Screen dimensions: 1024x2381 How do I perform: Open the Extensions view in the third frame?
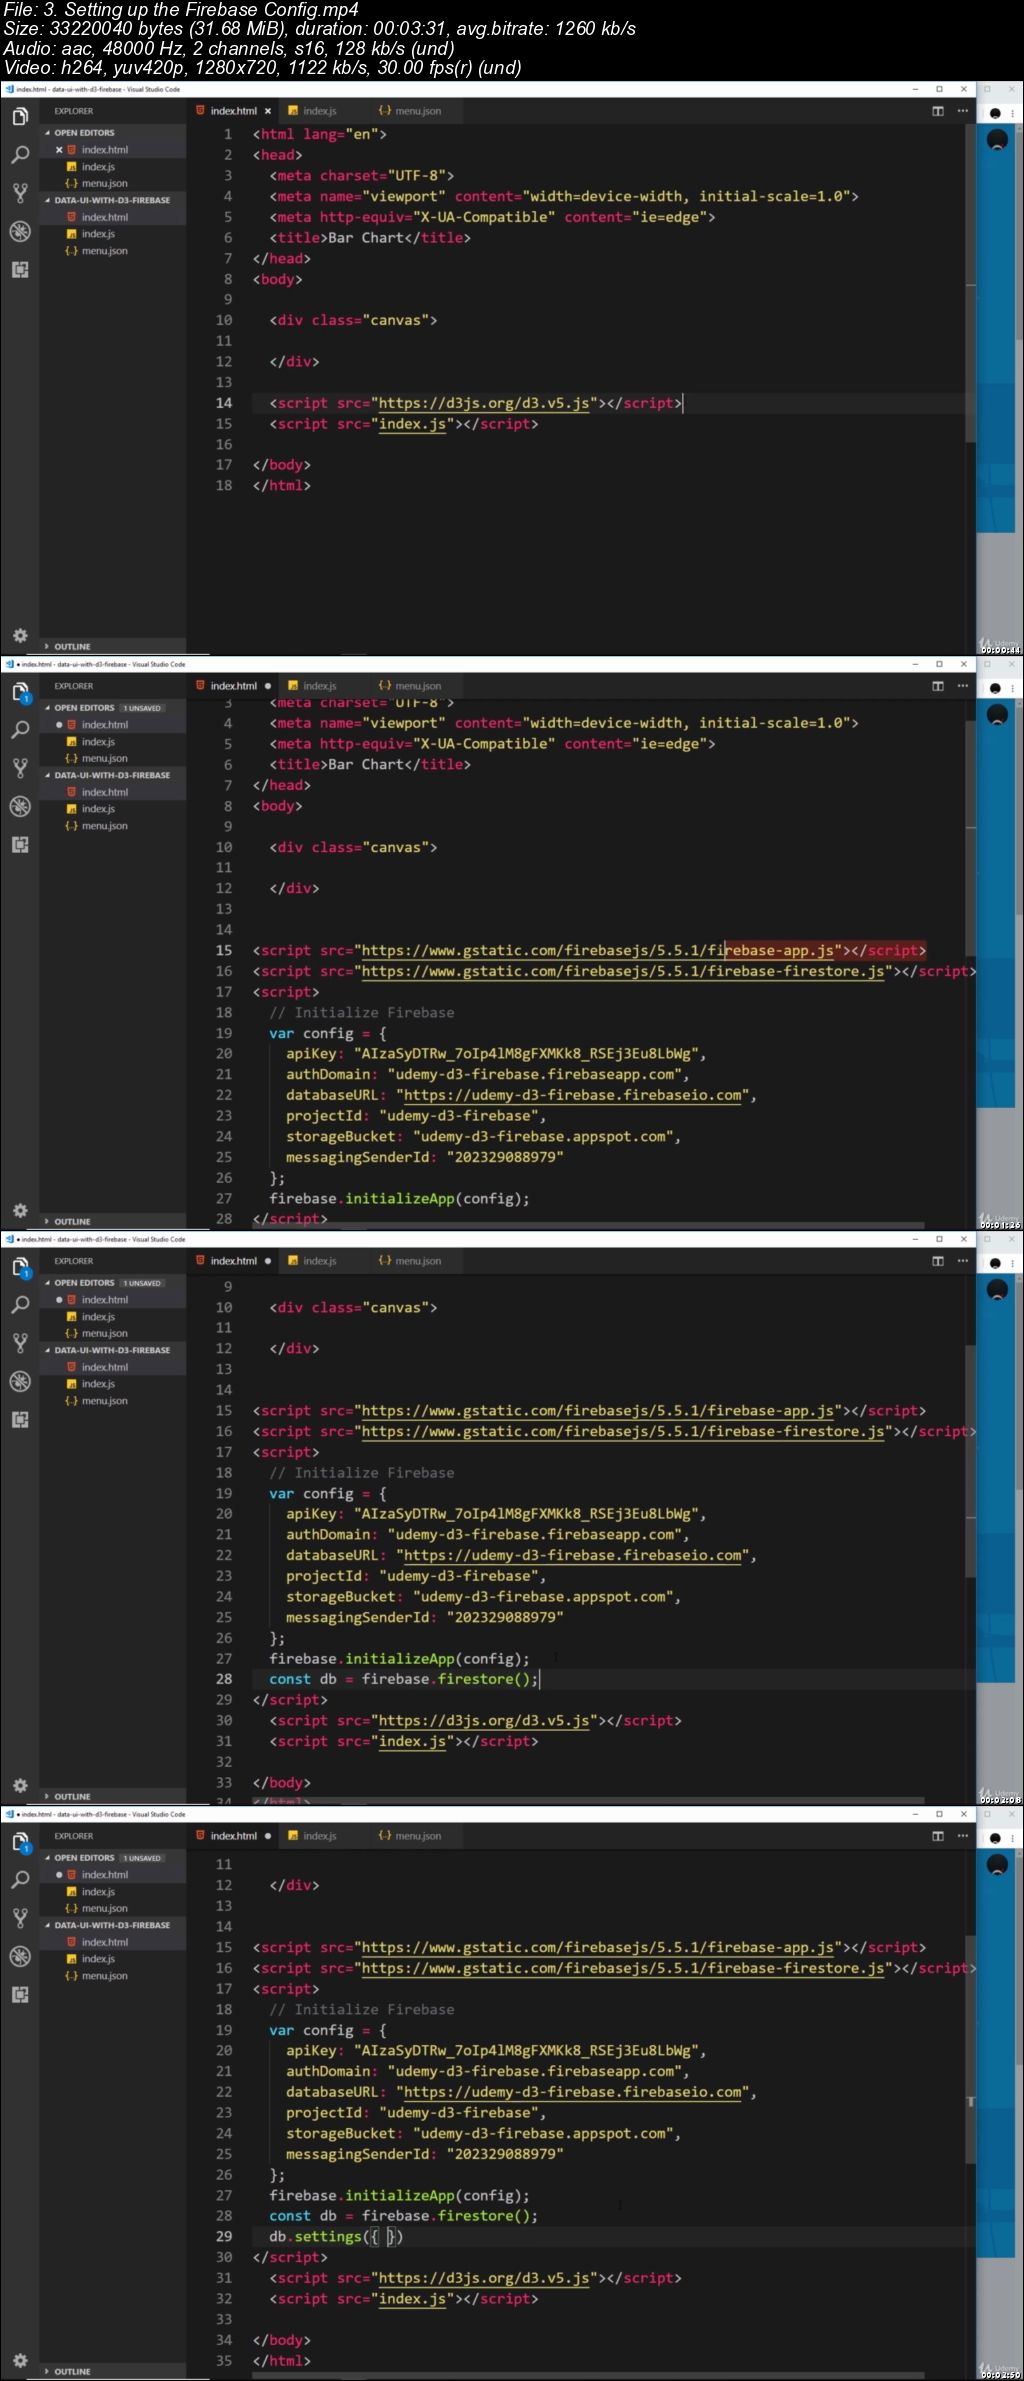tap(20, 1419)
